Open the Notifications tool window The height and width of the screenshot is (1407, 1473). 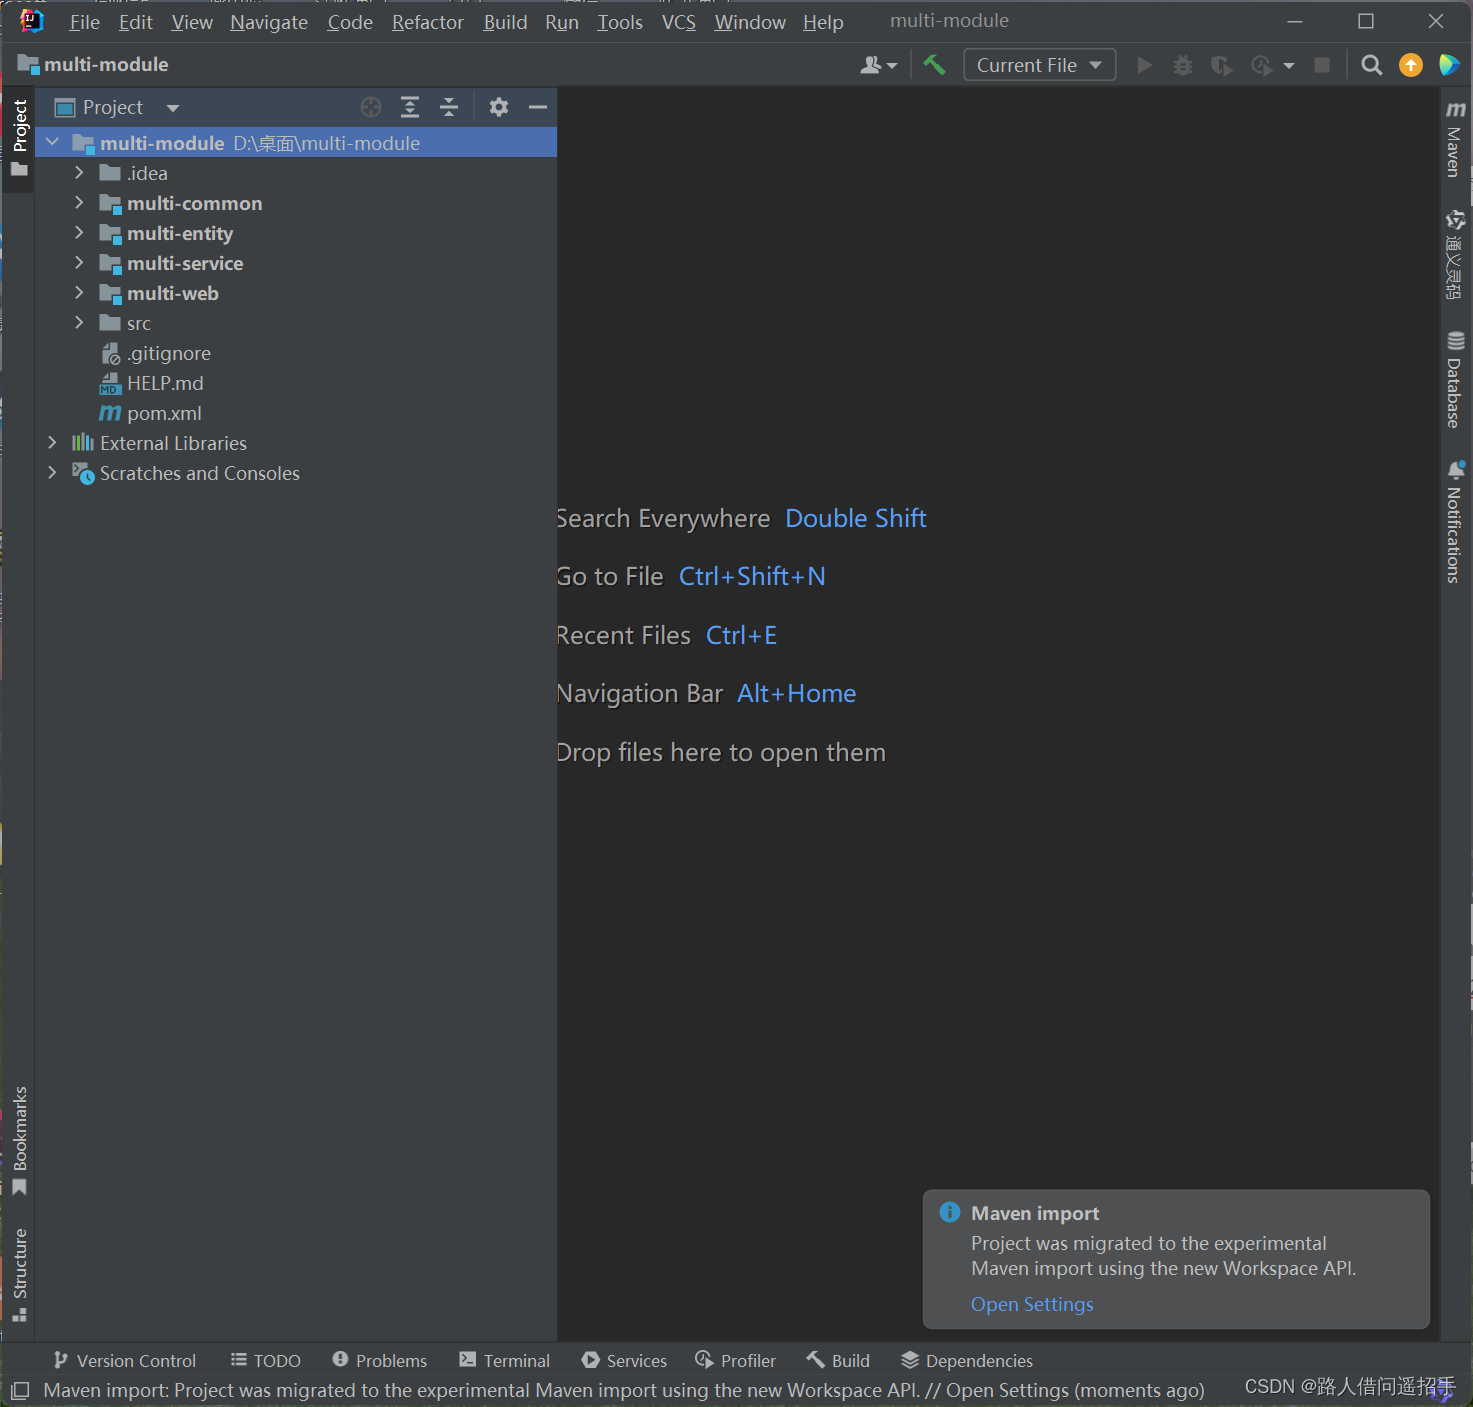1455,522
